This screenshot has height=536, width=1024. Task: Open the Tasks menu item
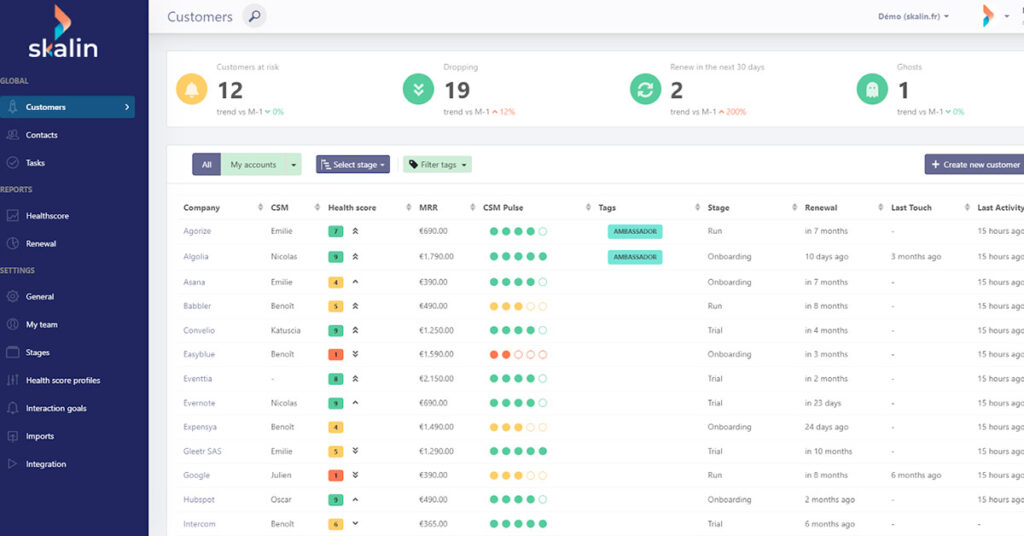35,163
